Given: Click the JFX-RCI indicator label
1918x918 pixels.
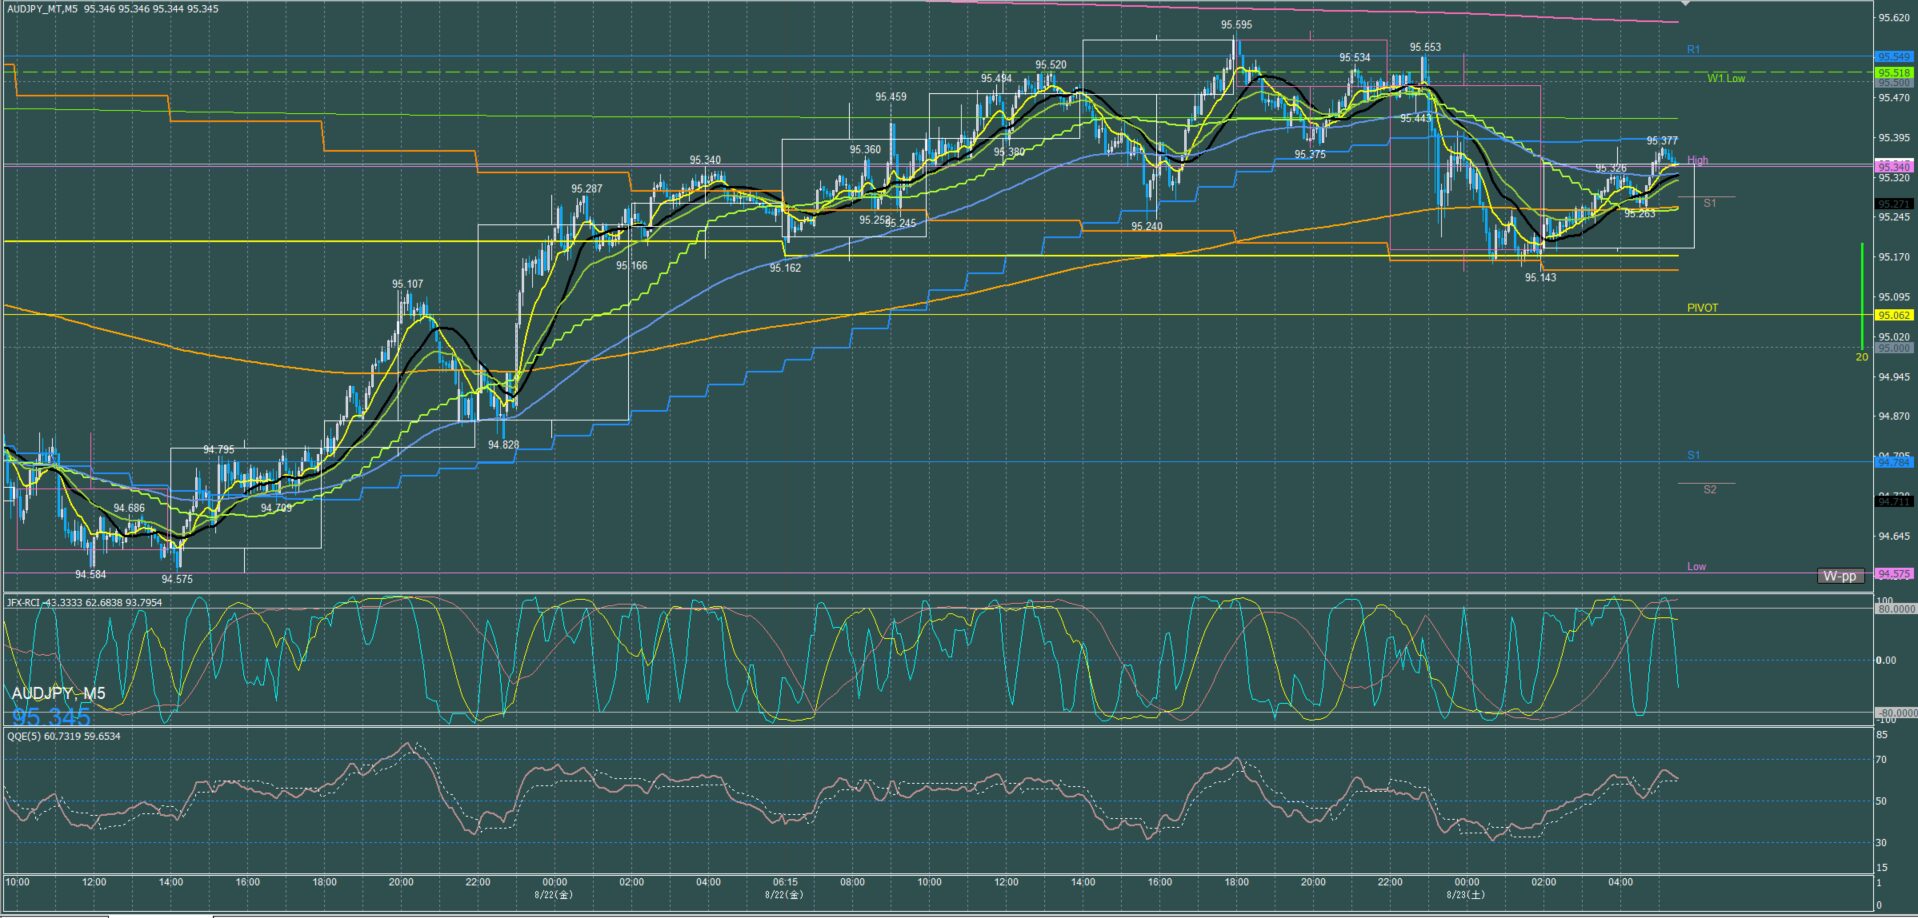Looking at the screenshot, I should (x=84, y=603).
